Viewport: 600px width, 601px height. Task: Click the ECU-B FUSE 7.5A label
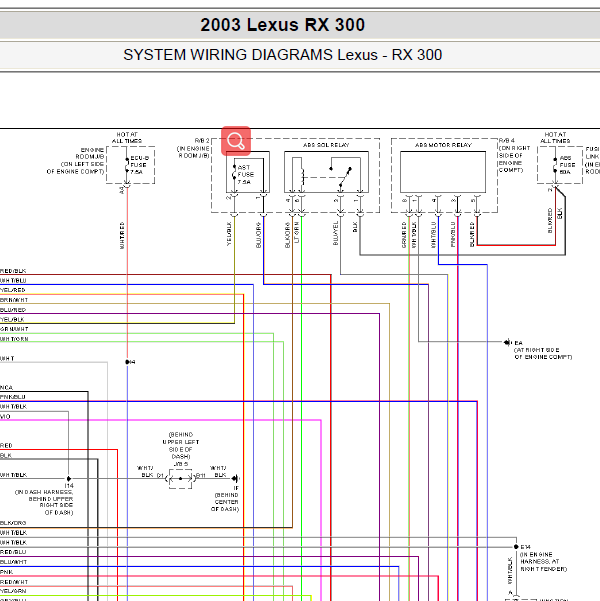[x=140, y=165]
